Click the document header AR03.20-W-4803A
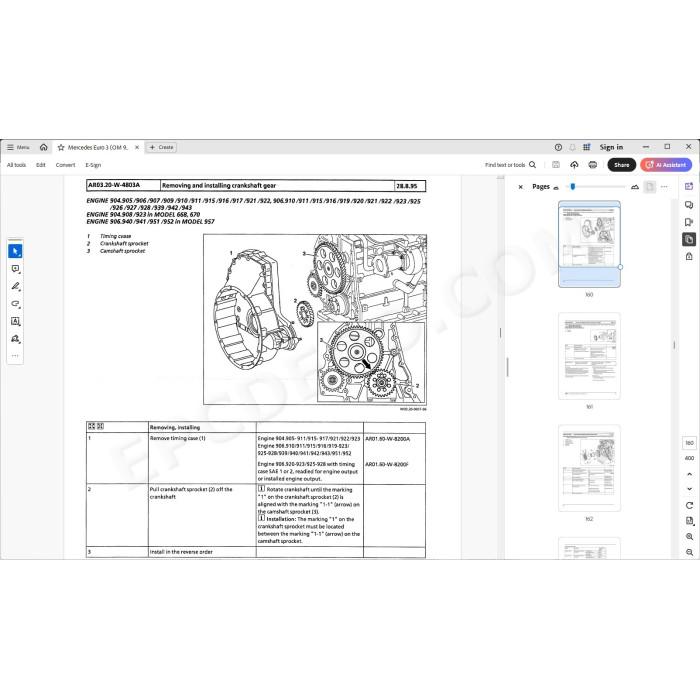The width and height of the screenshot is (700, 700). pyautogui.click(x=114, y=185)
